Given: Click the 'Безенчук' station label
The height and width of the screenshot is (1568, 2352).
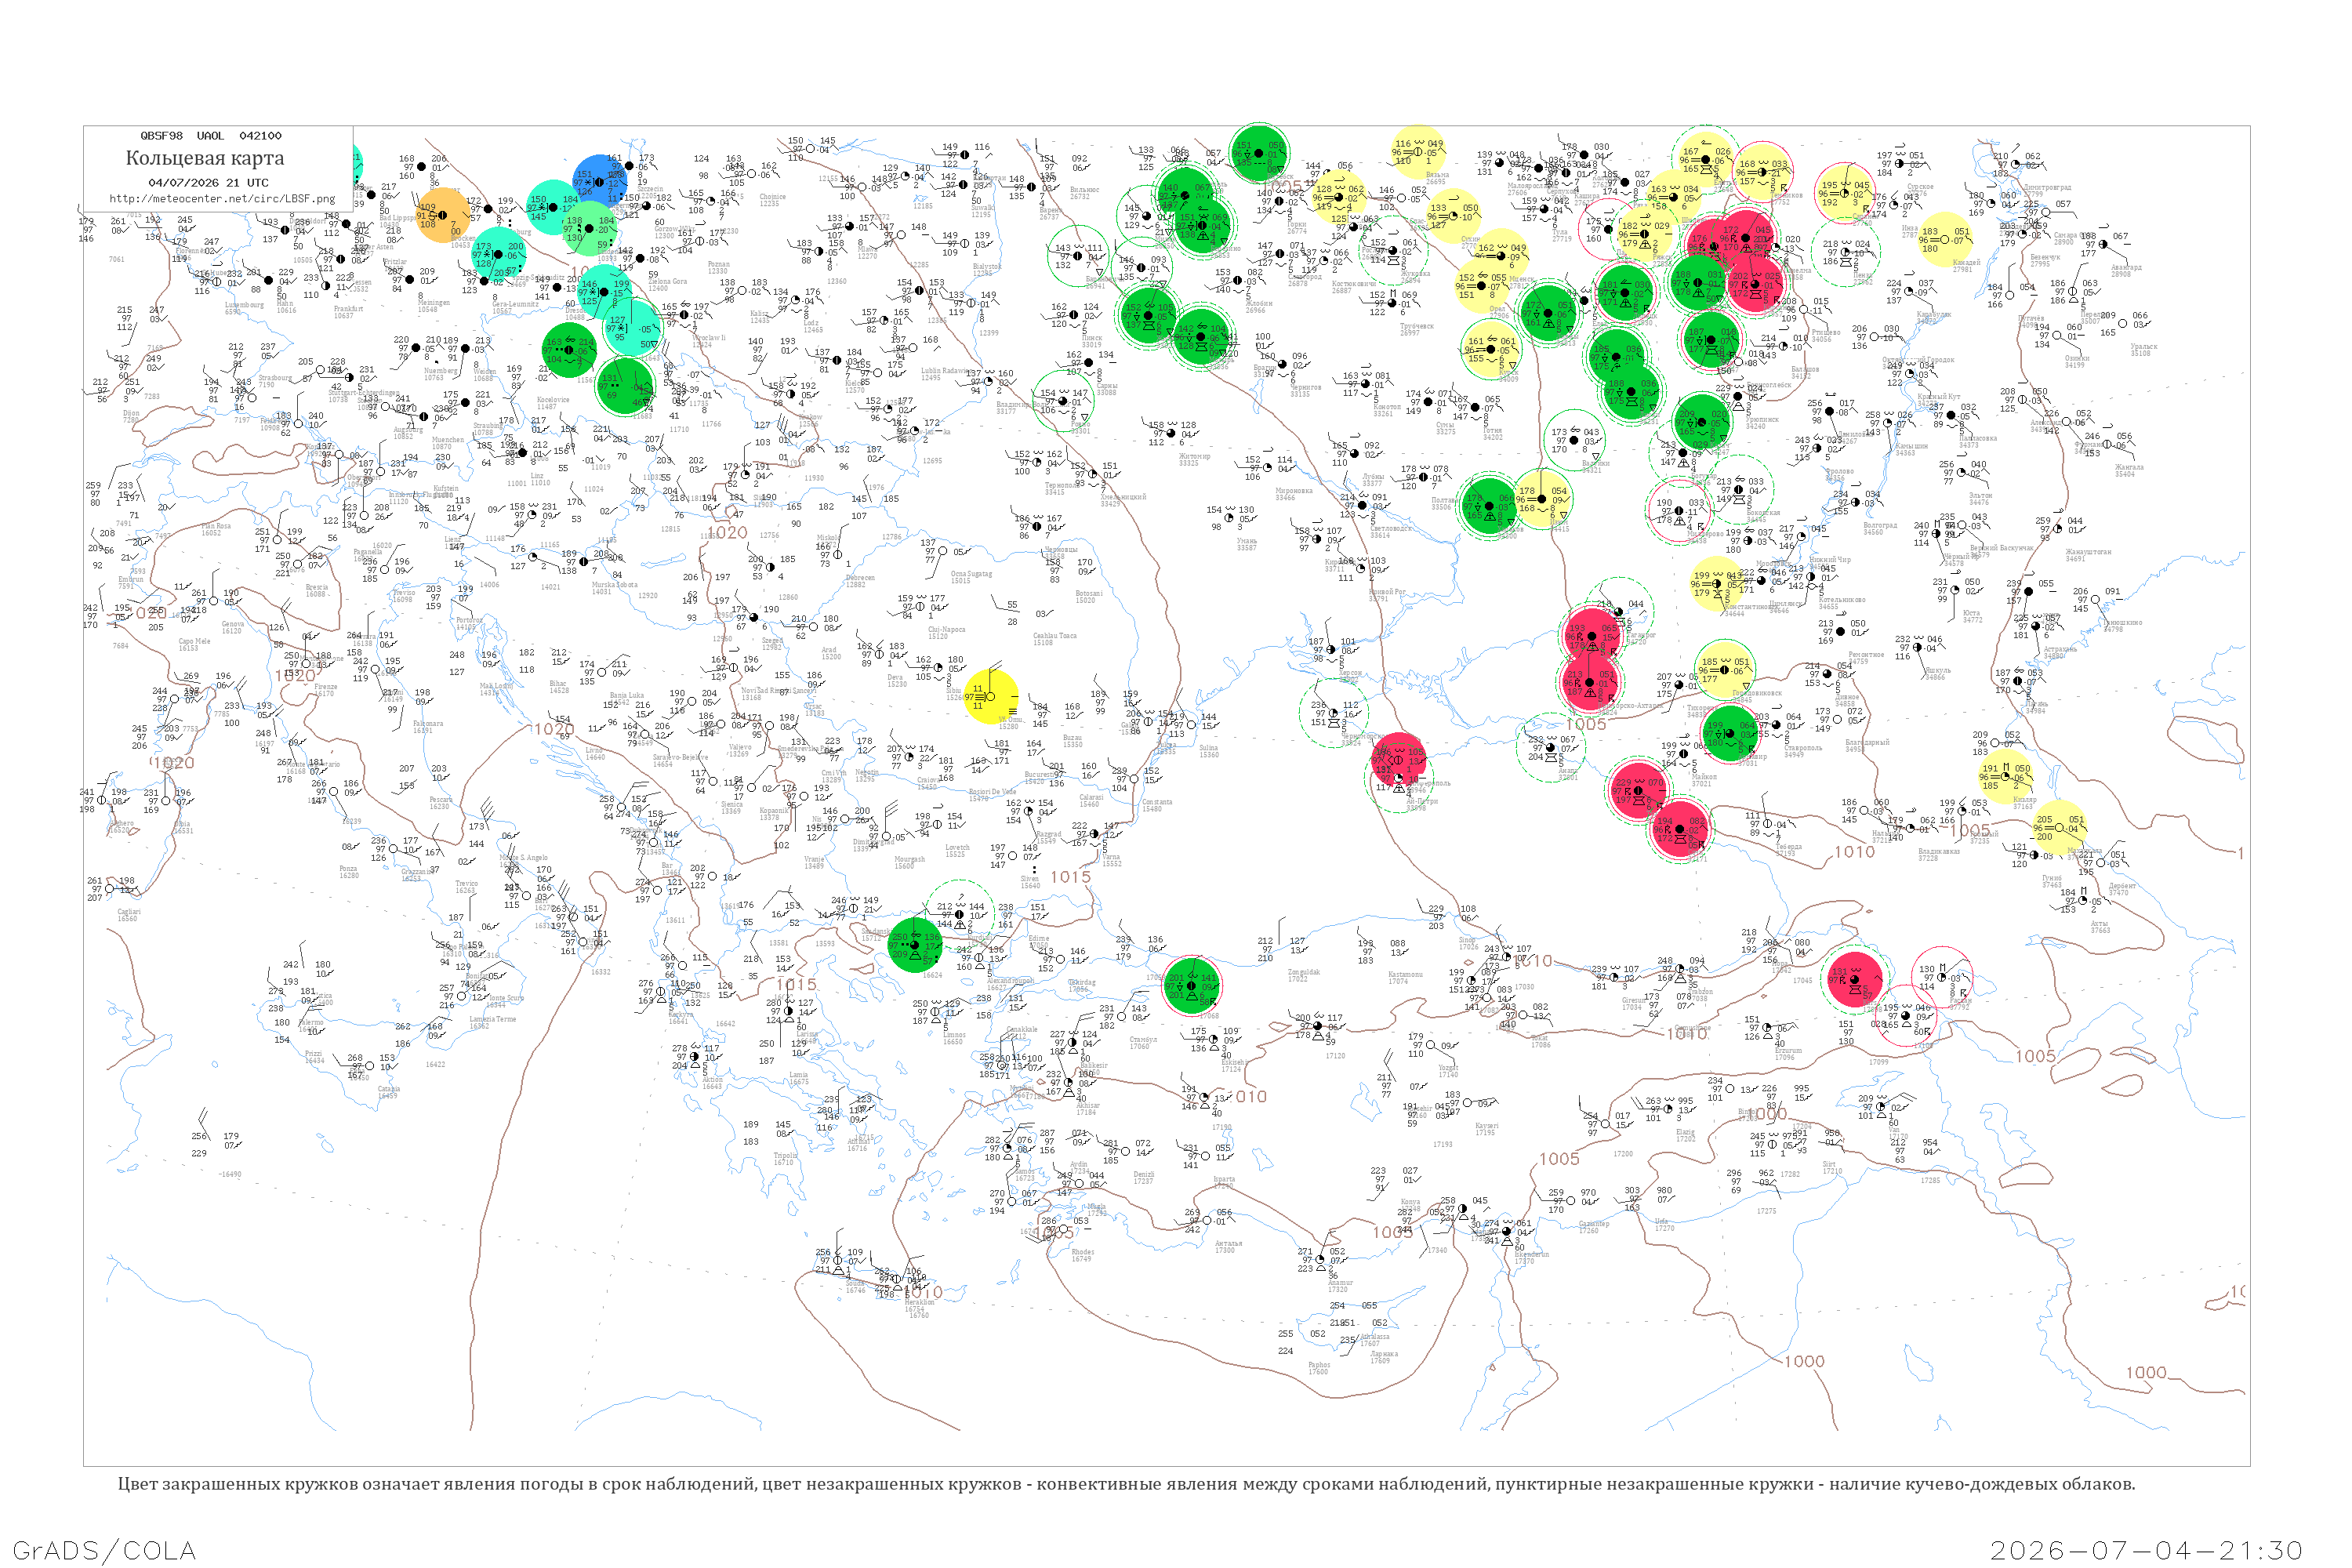Looking at the screenshot, I should (2045, 259).
